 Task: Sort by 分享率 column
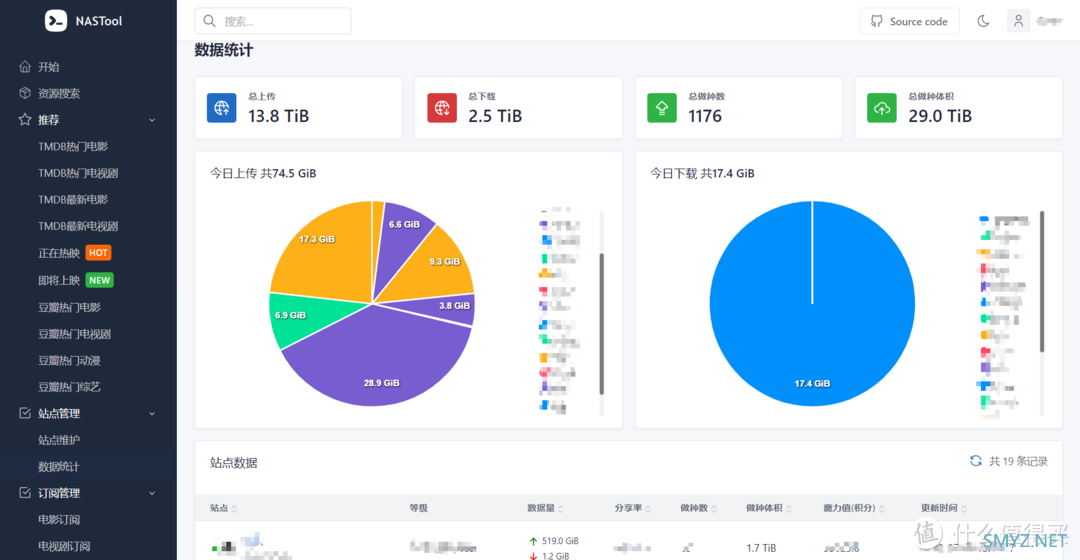pos(632,508)
